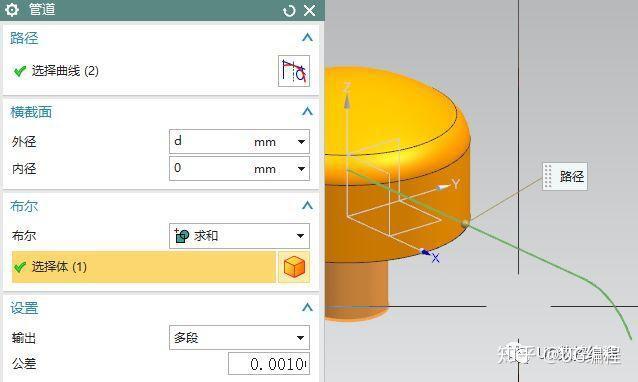Click the Y axis arrow of triad
This screenshot has width=638, height=382.
tap(444, 187)
